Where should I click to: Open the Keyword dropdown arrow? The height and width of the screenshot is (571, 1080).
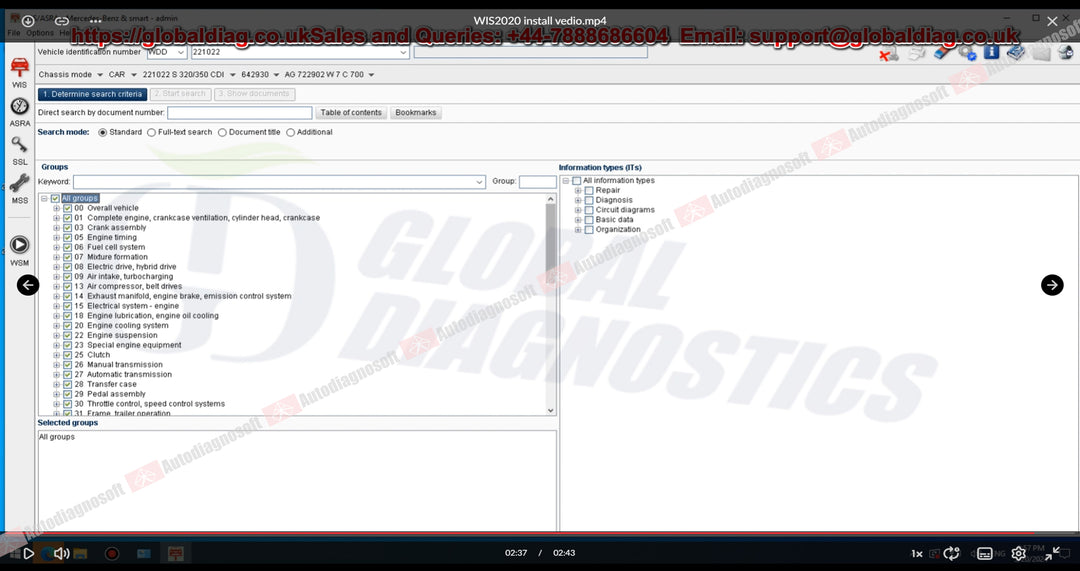pyautogui.click(x=480, y=182)
